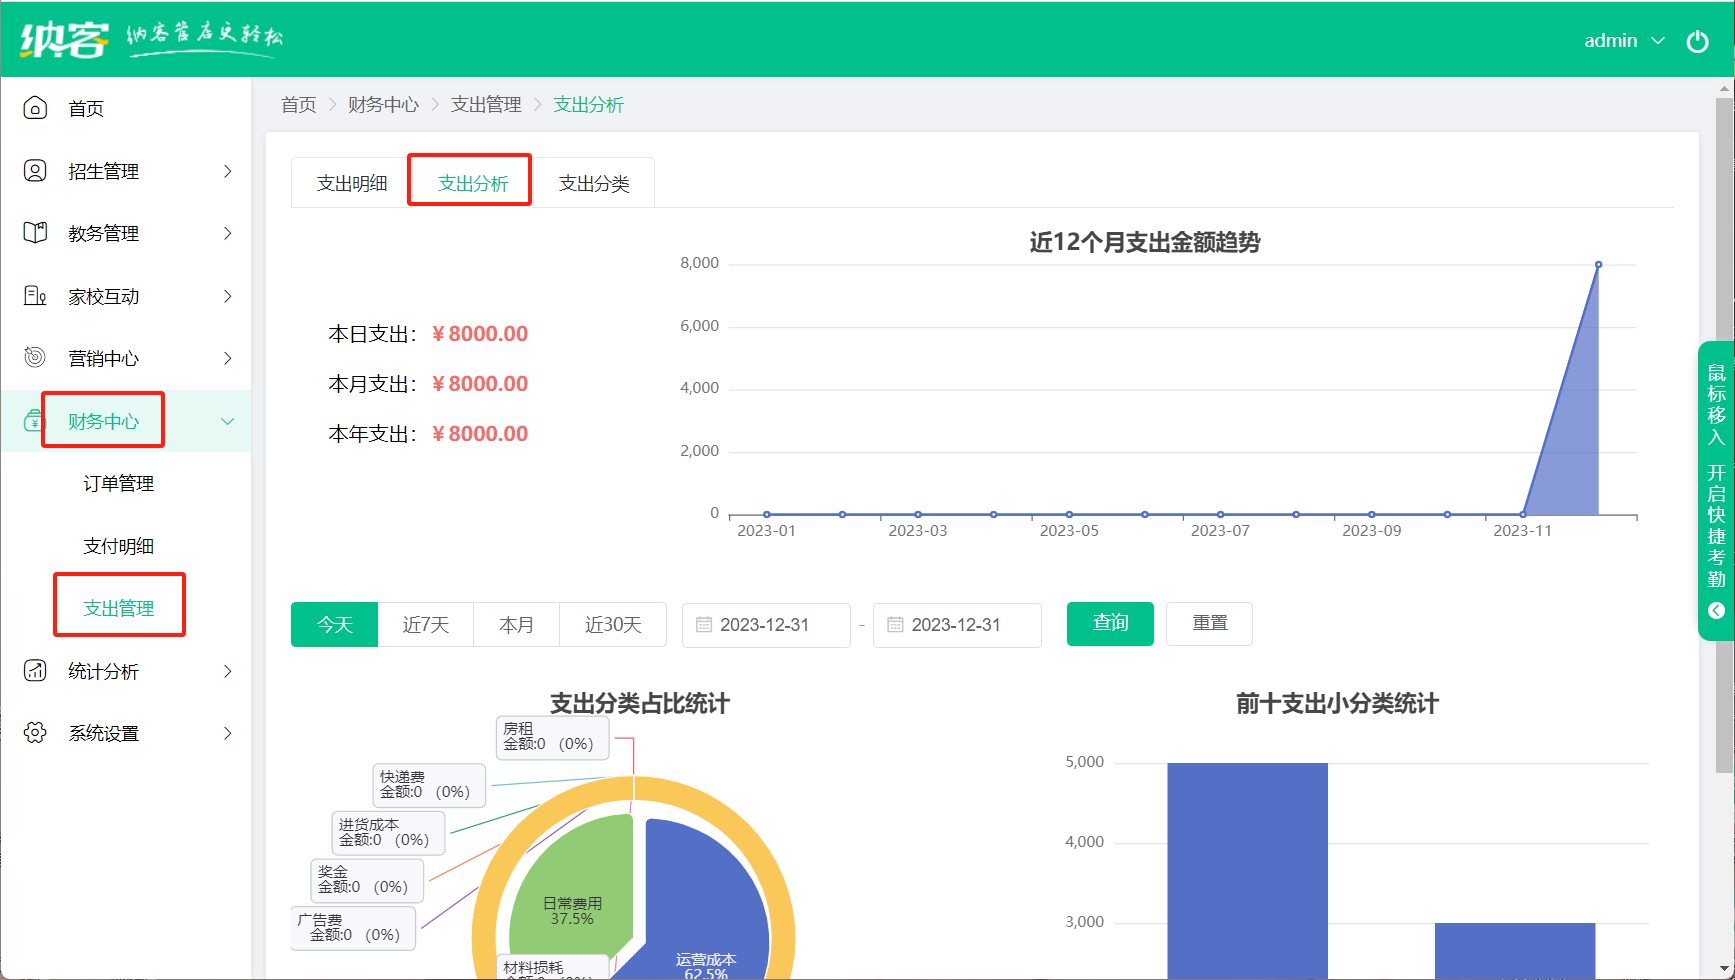
Task: Collapse the quick attendance side panel arrow
Action: (x=1716, y=610)
